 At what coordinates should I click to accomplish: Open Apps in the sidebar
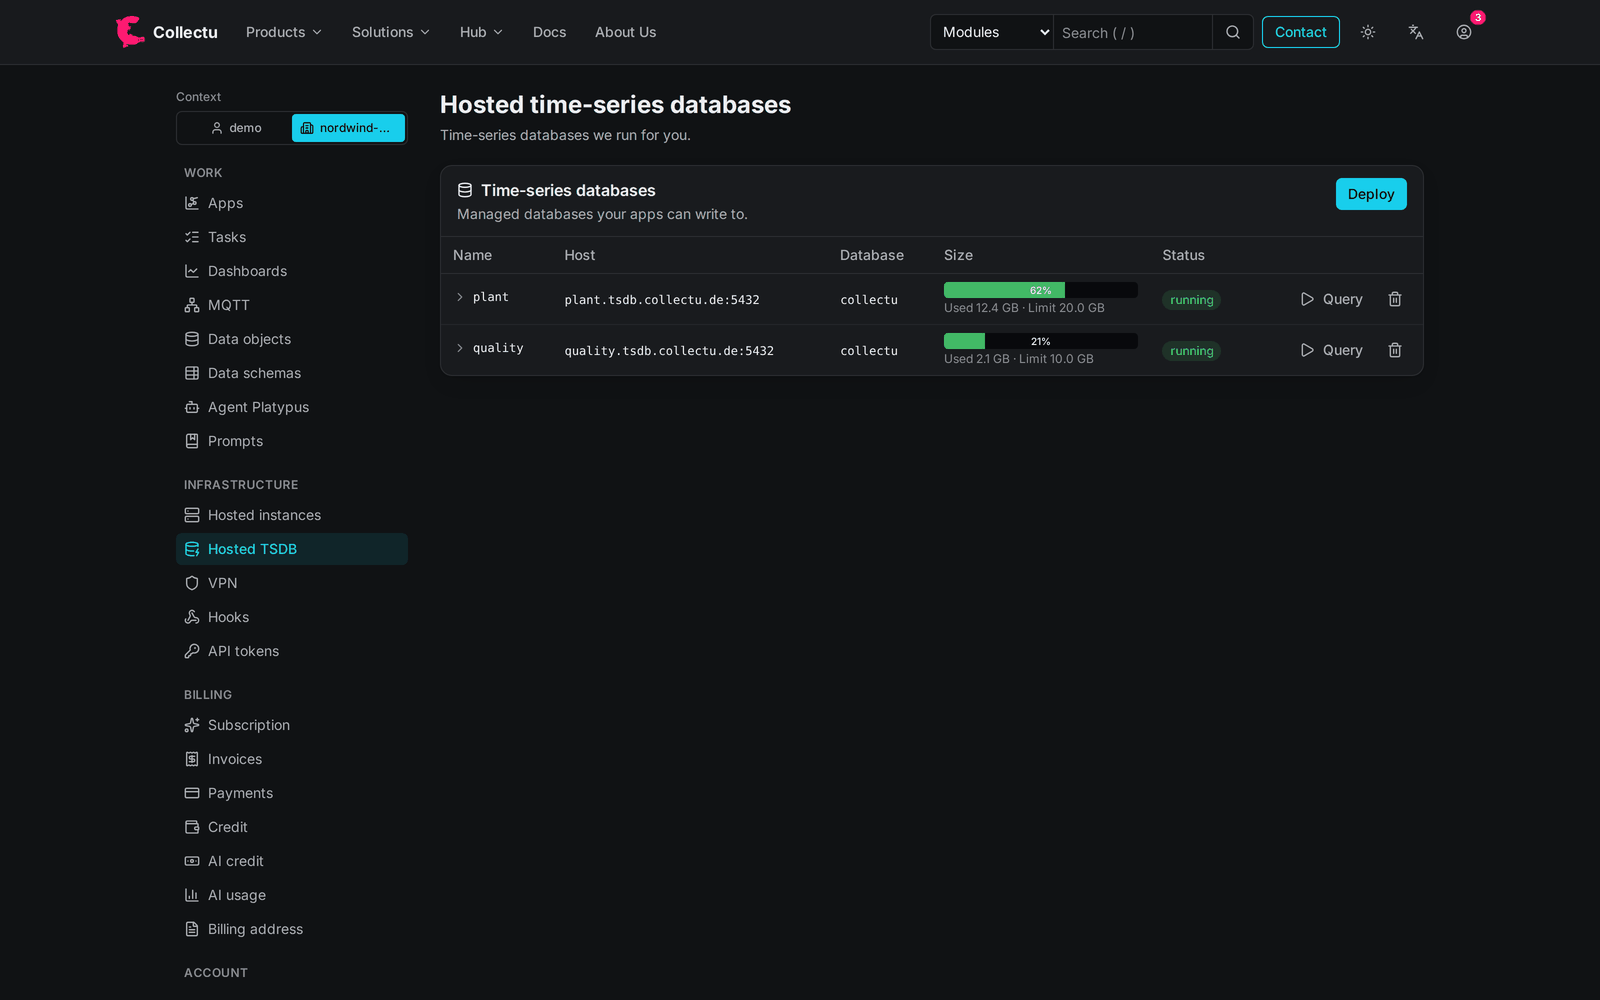point(292,203)
